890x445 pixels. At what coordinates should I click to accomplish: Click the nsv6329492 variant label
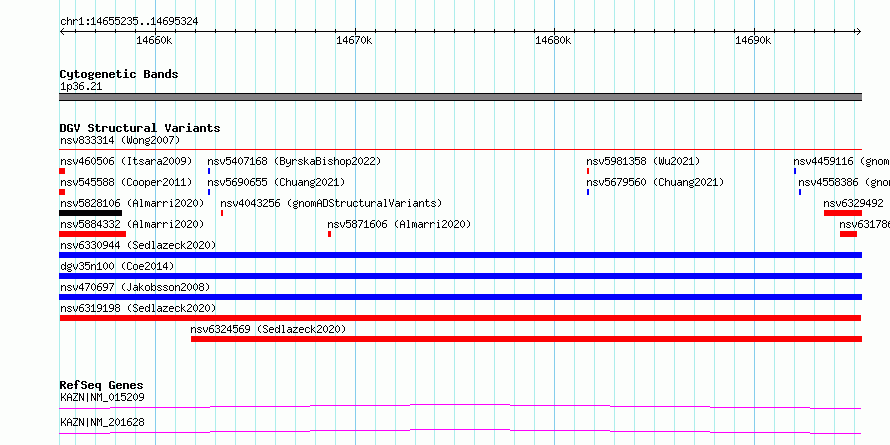853,203
